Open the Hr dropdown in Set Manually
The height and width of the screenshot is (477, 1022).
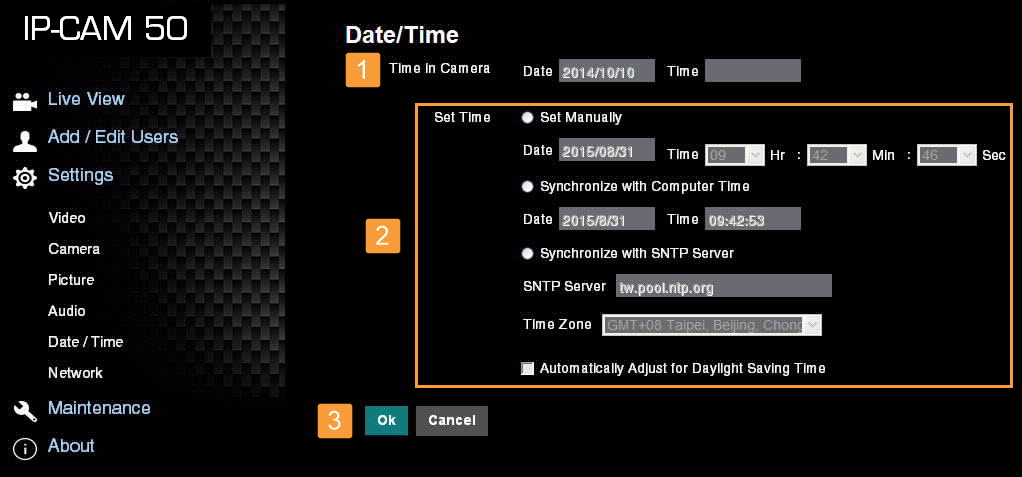[x=735, y=155]
